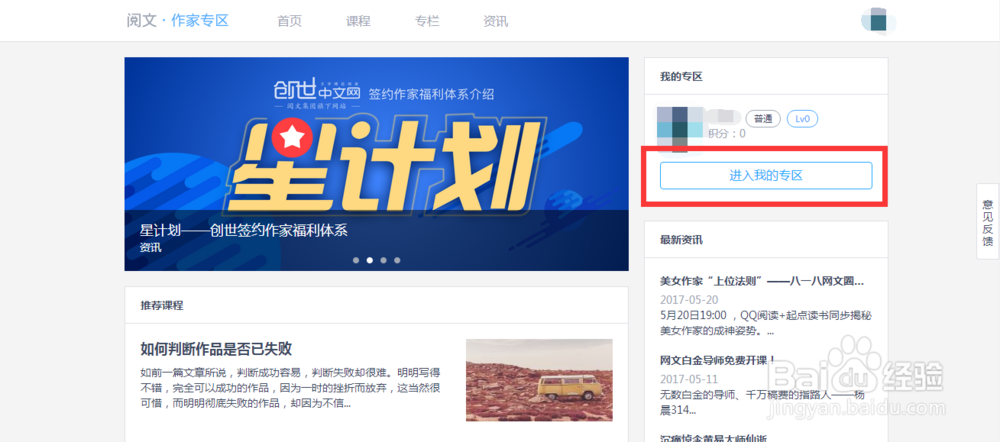Click the profile avatar in 我的专区
Viewport: 1000px width, 442px height.
pyautogui.click(x=680, y=129)
